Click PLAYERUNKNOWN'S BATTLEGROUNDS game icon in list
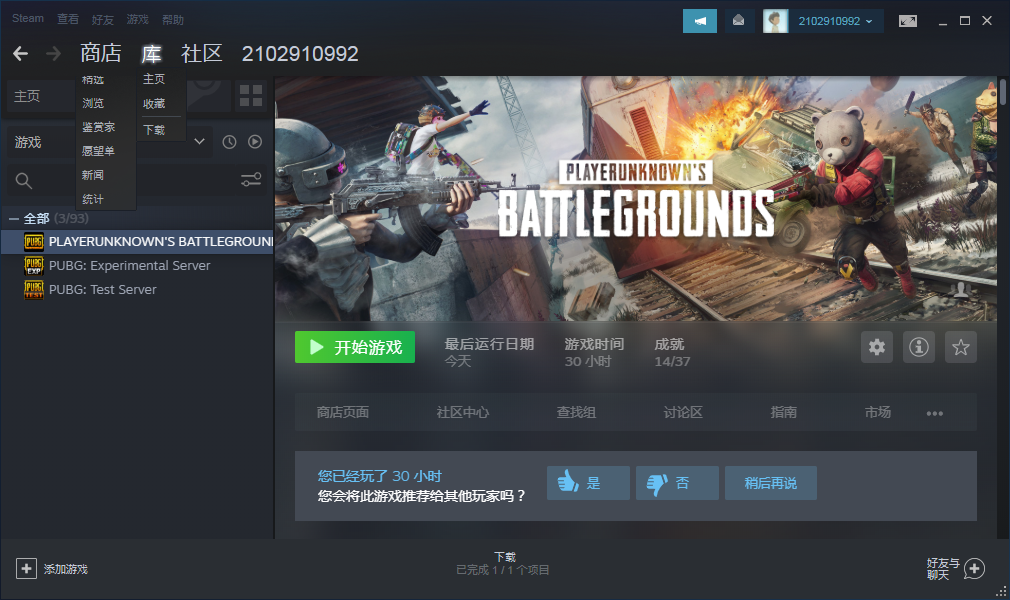 tap(33, 242)
